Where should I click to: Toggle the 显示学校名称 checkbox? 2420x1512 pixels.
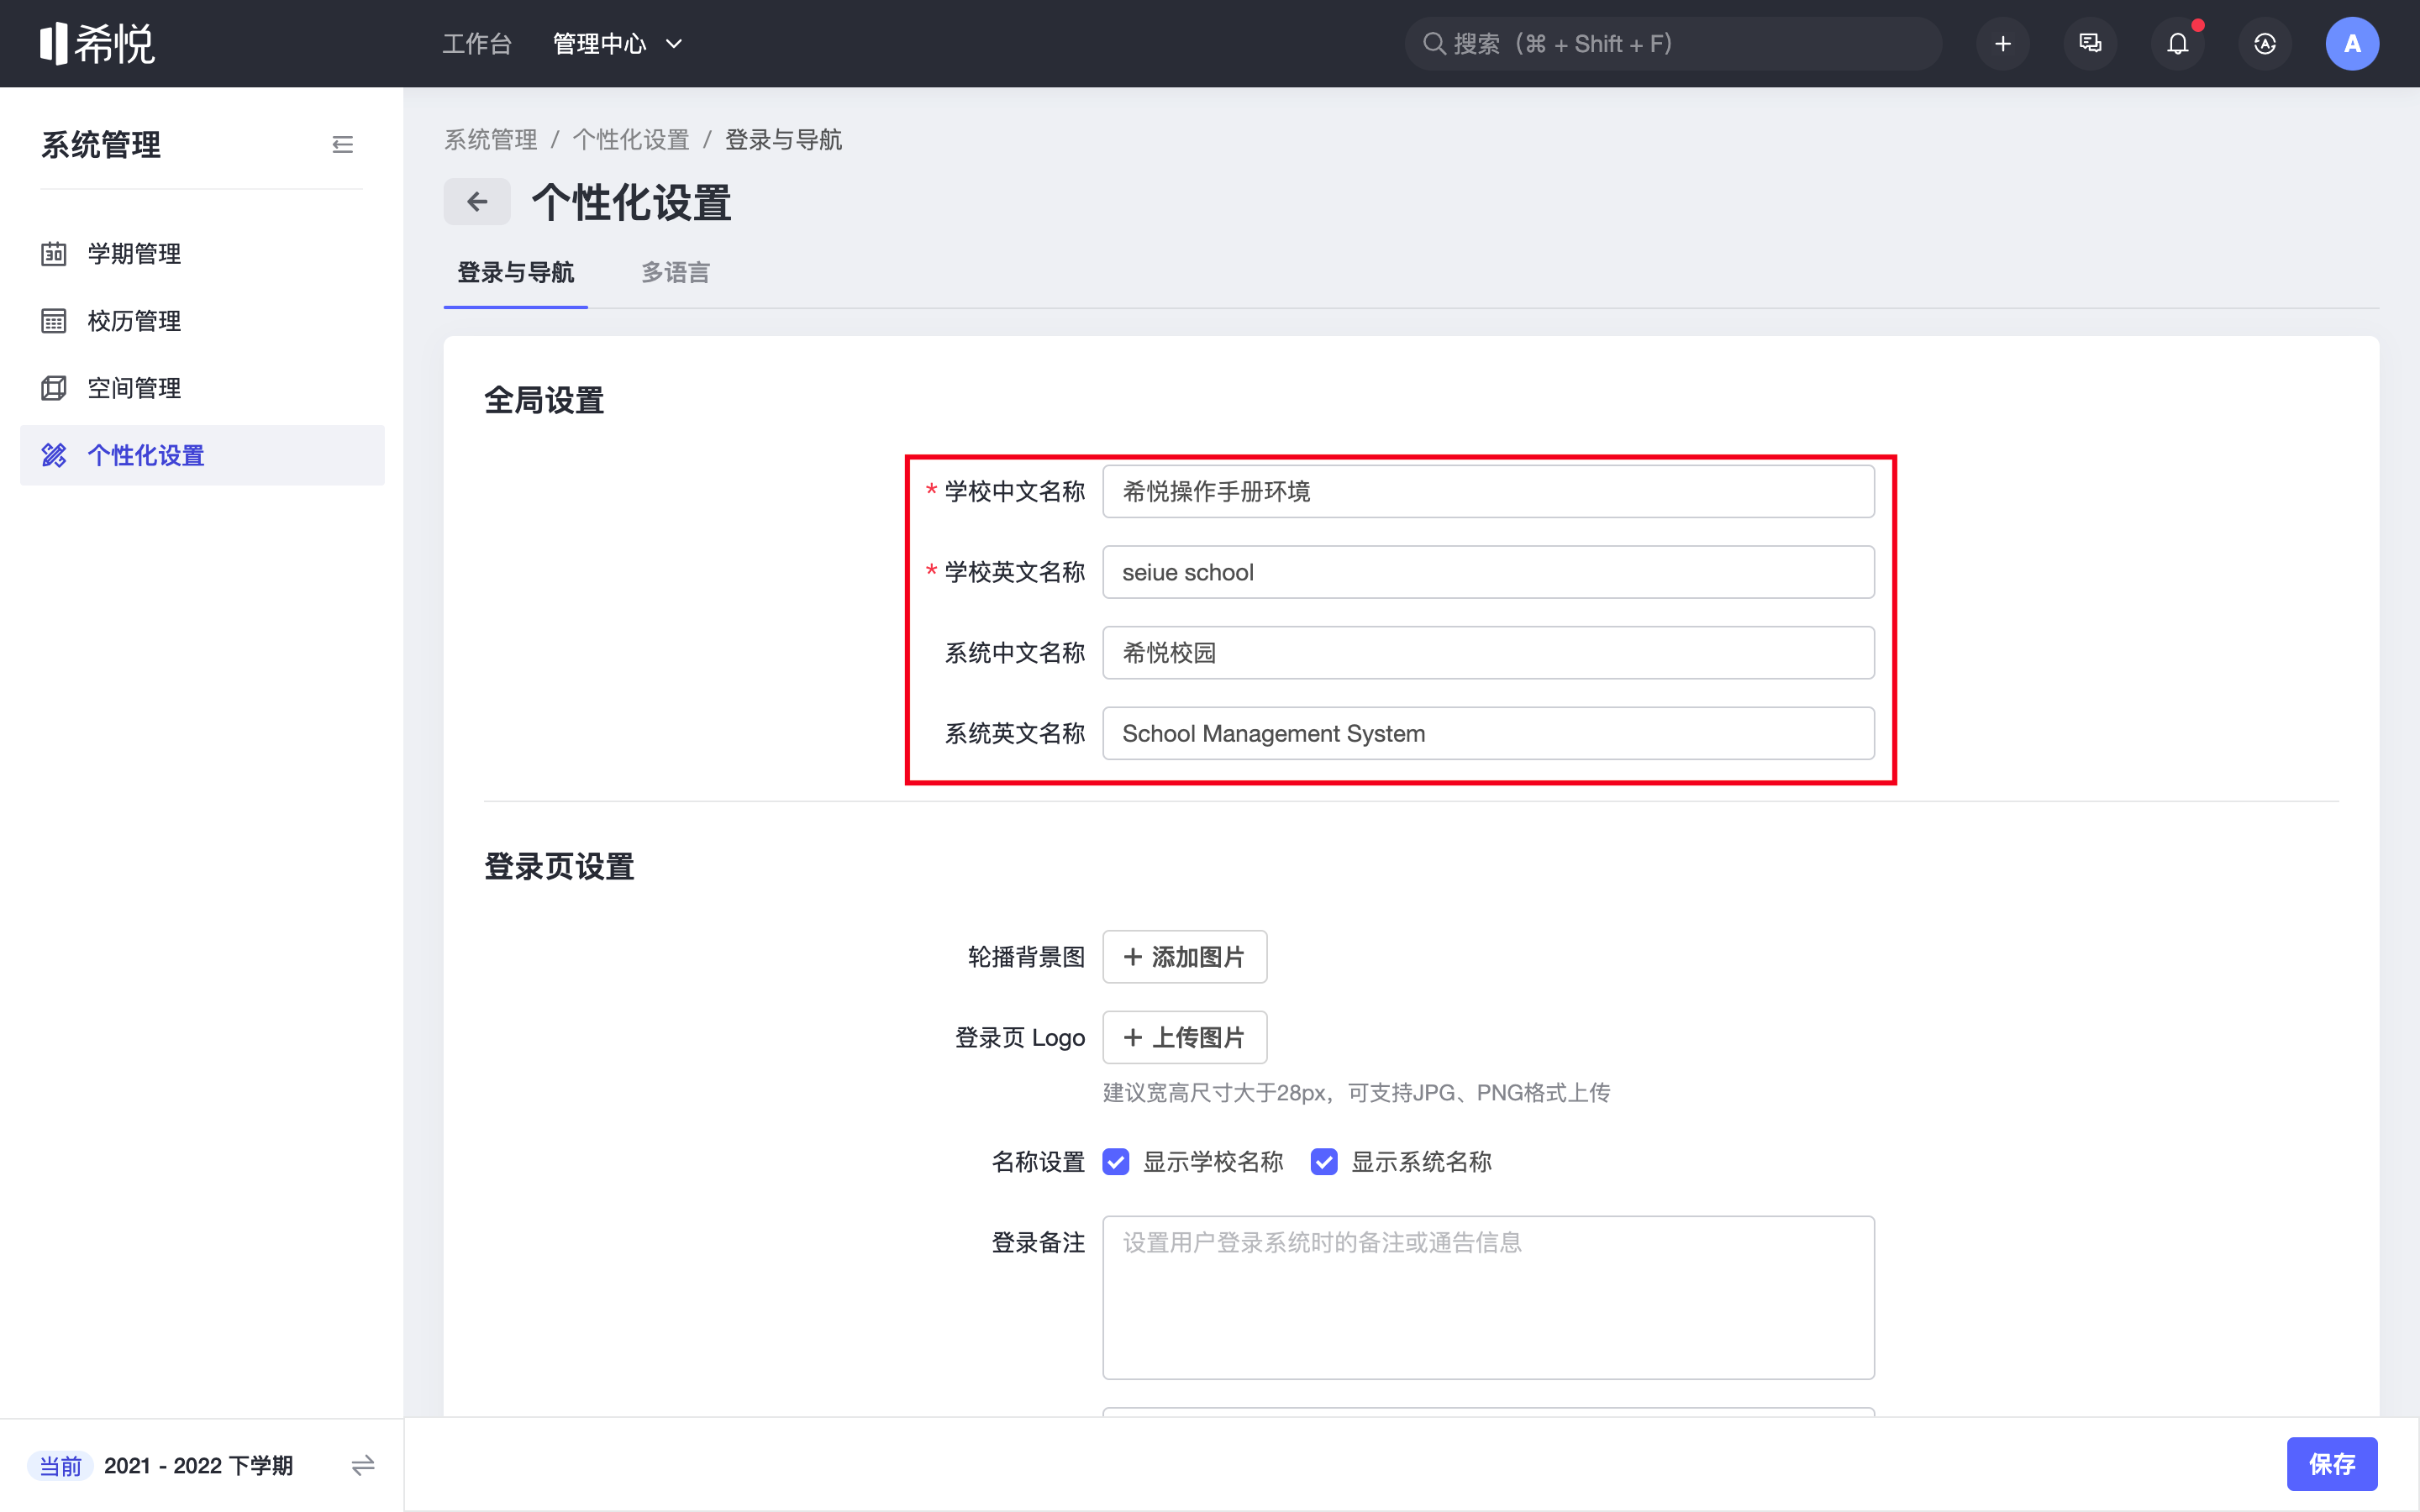coord(1116,1162)
